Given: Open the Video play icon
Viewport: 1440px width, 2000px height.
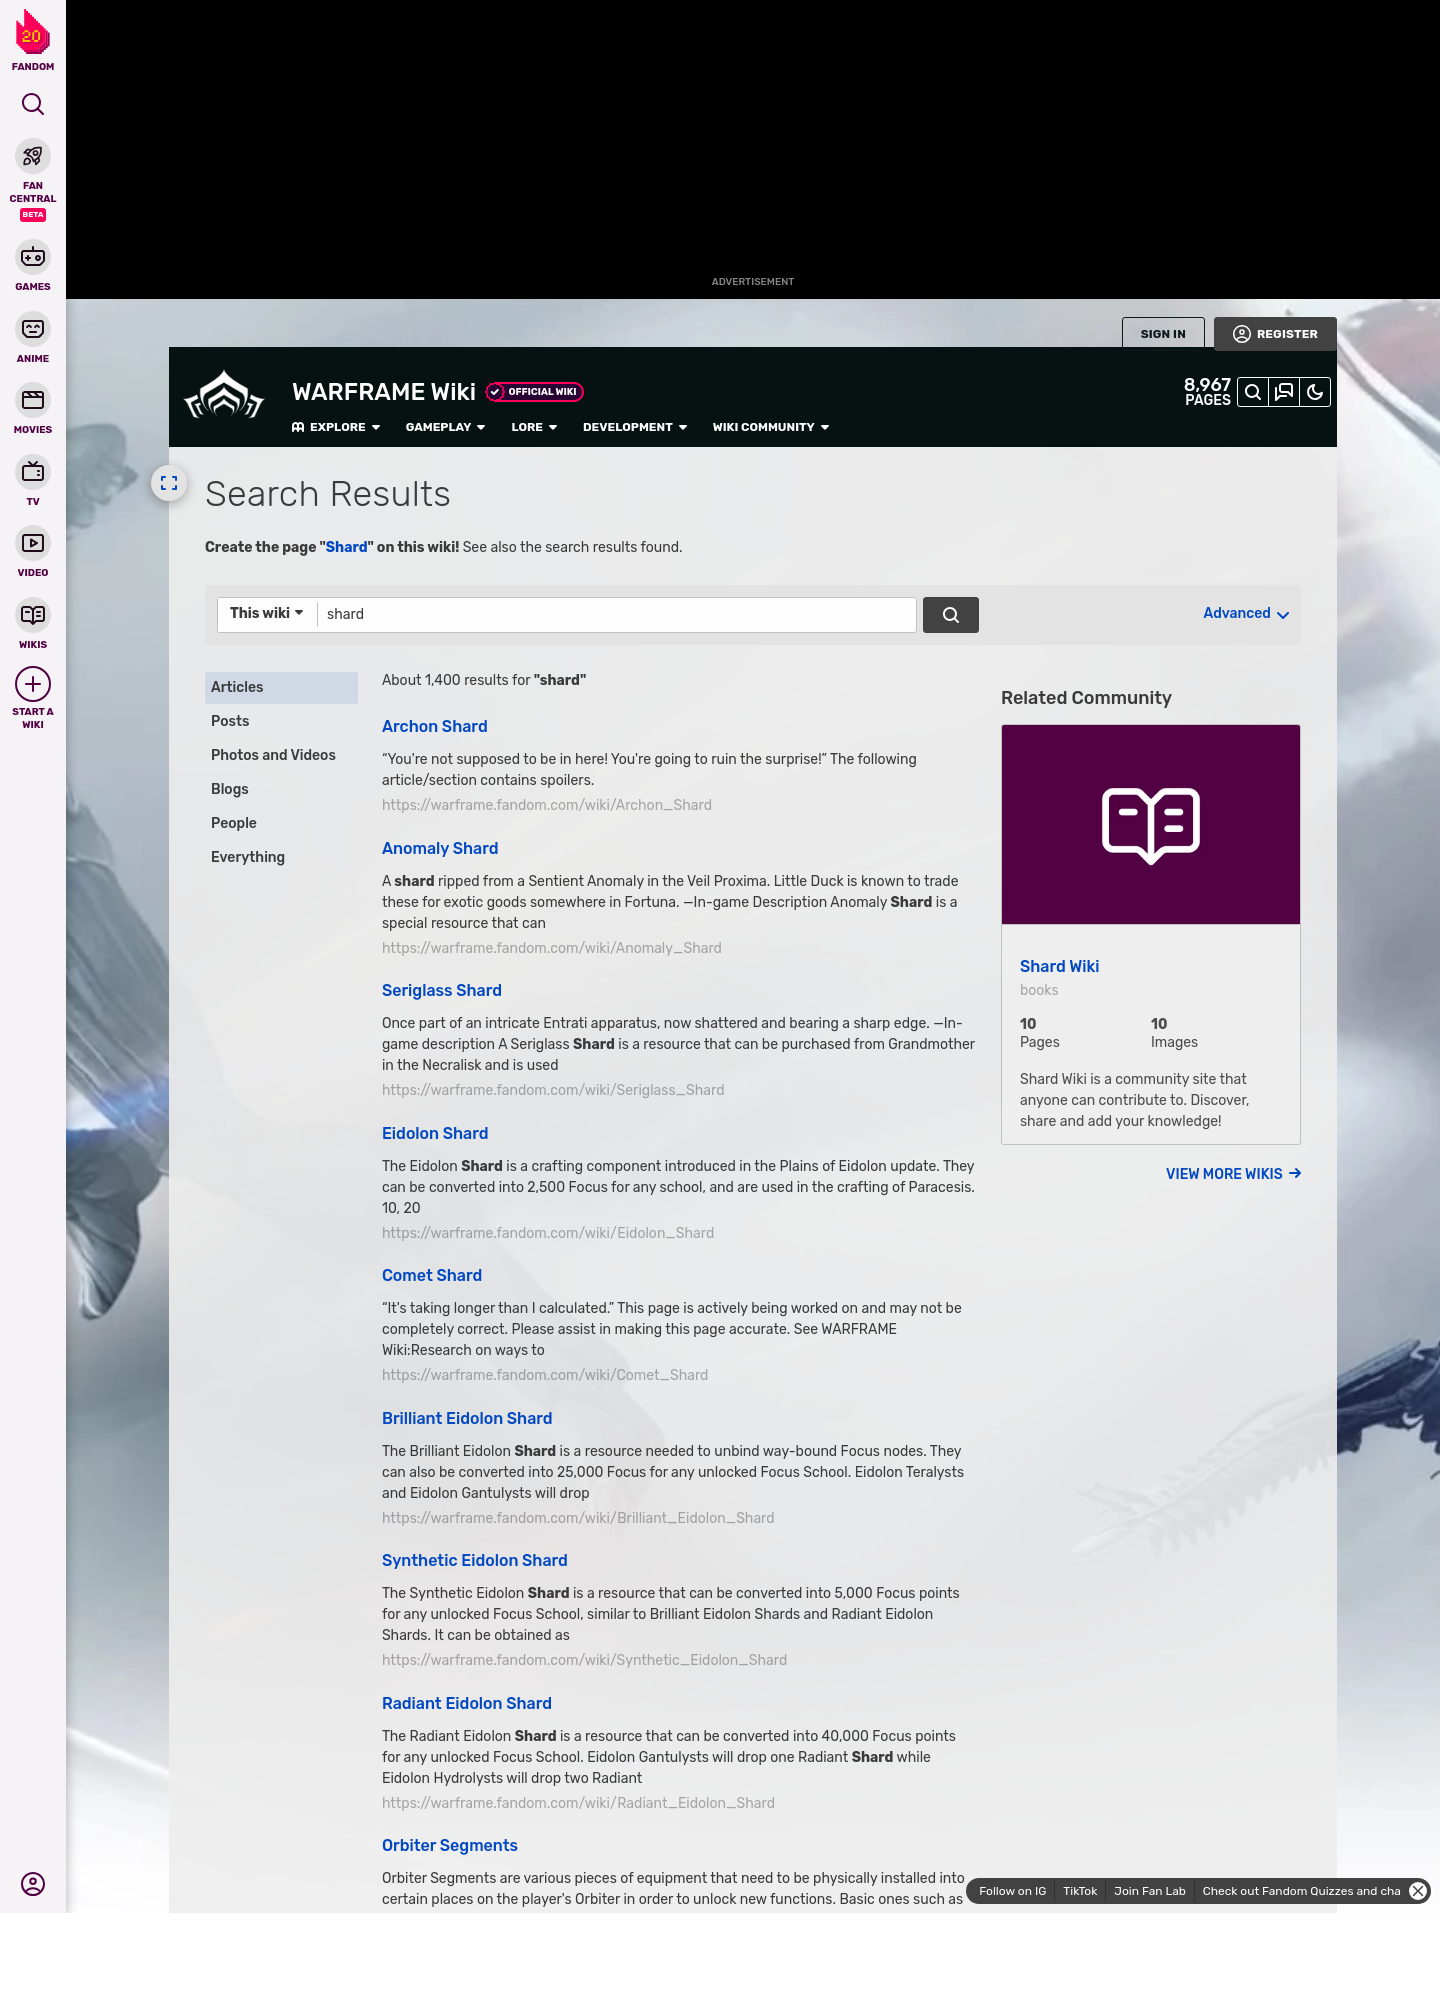Looking at the screenshot, I should point(33,543).
